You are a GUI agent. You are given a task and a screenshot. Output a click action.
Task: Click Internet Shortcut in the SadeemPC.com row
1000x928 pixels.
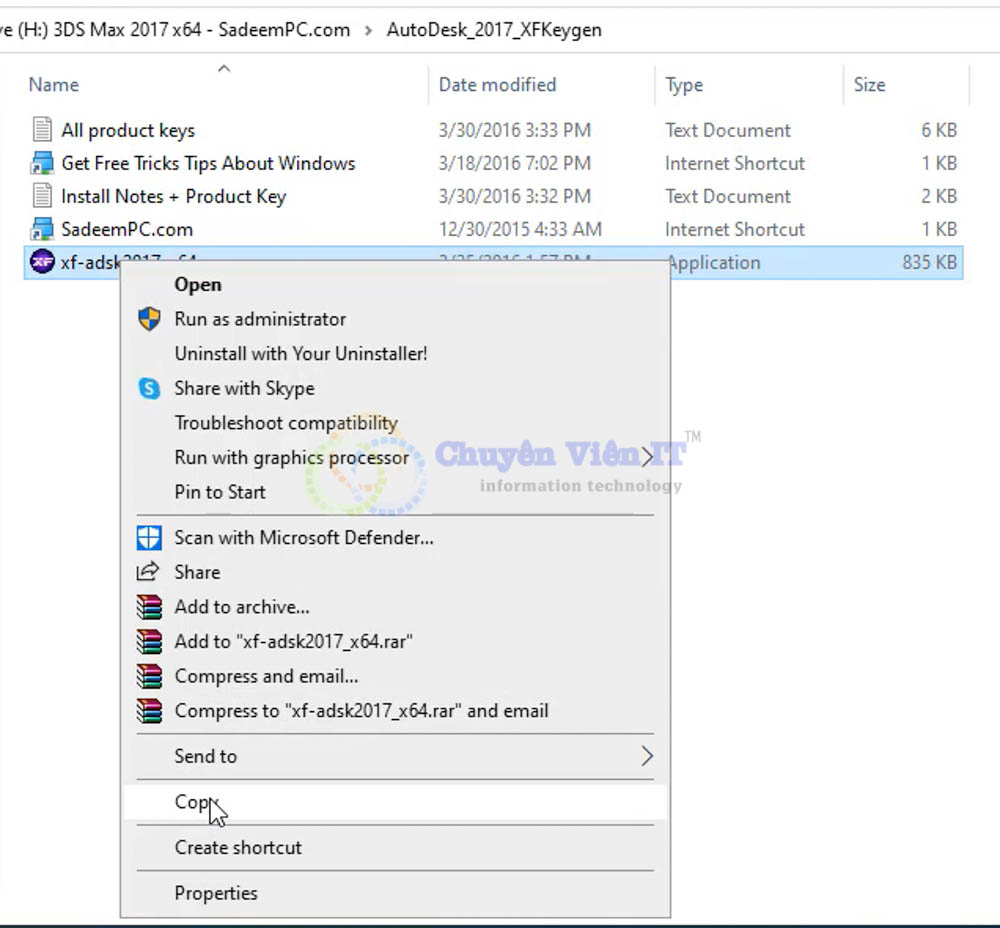[x=735, y=229]
